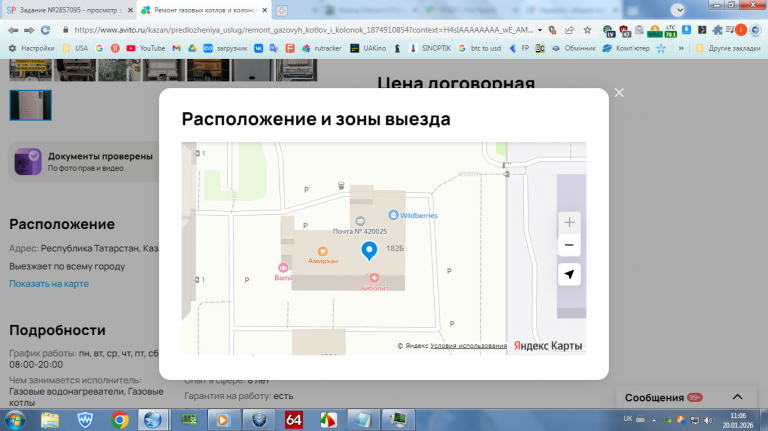
Task: Launch Chrome from the taskbar
Action: point(120,420)
